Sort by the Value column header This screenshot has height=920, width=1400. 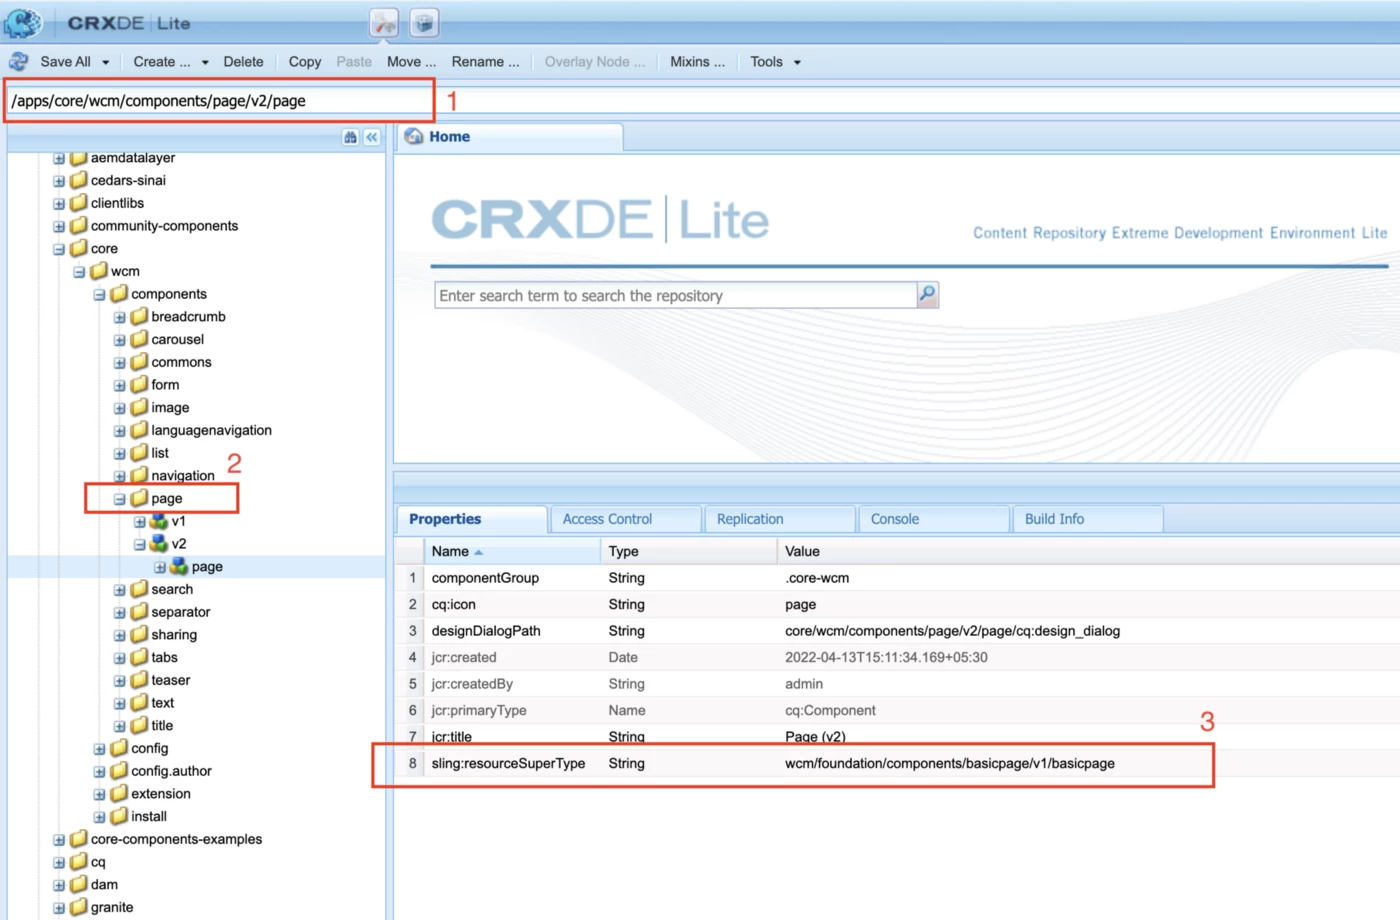pos(1088,551)
